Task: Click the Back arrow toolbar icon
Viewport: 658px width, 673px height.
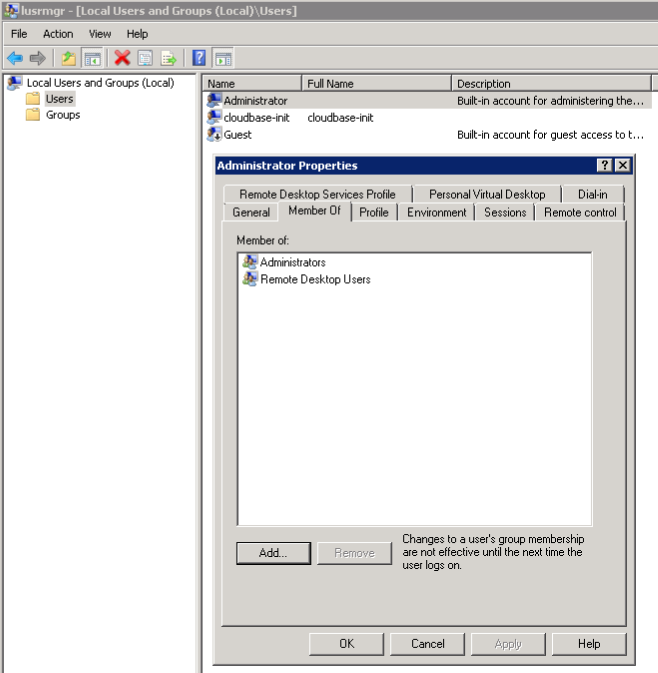Action: (14, 58)
